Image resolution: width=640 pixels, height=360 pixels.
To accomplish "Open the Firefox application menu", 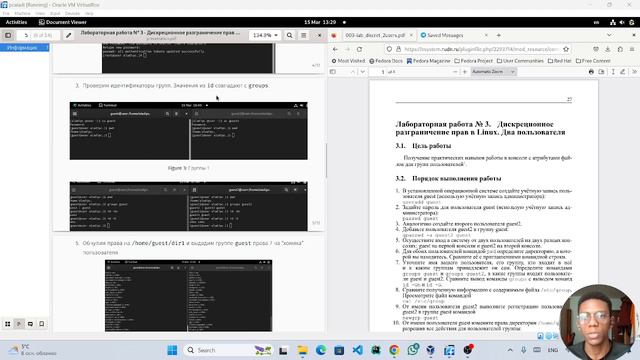I will pyautogui.click(x=632, y=49).
